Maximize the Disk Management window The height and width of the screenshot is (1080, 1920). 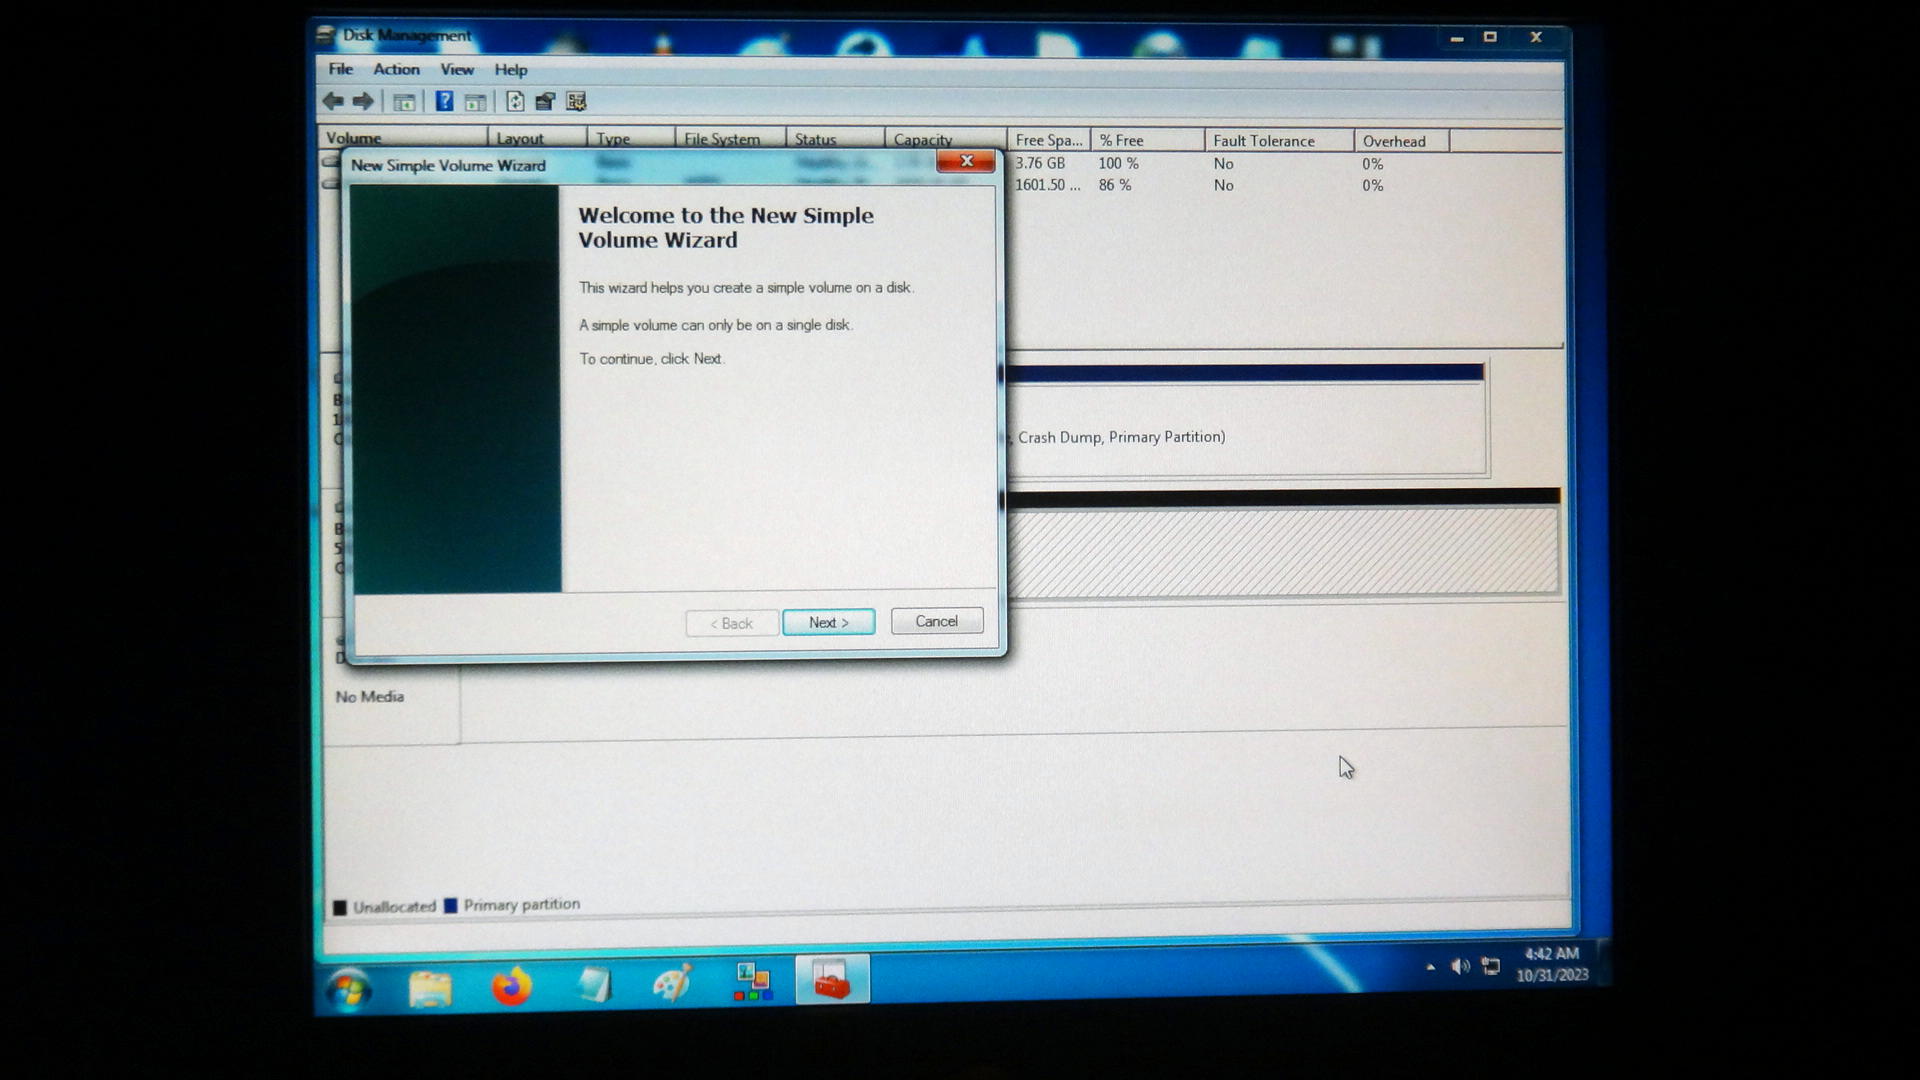pyautogui.click(x=1490, y=37)
